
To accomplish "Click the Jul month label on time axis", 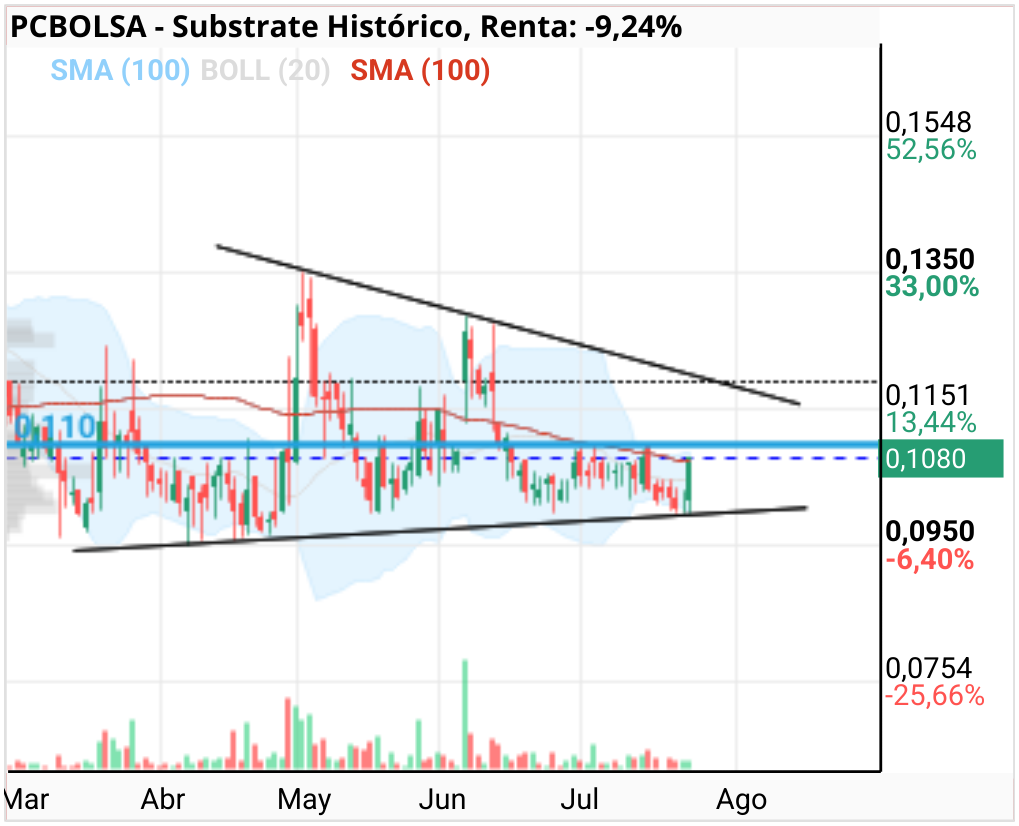I will 579,799.
